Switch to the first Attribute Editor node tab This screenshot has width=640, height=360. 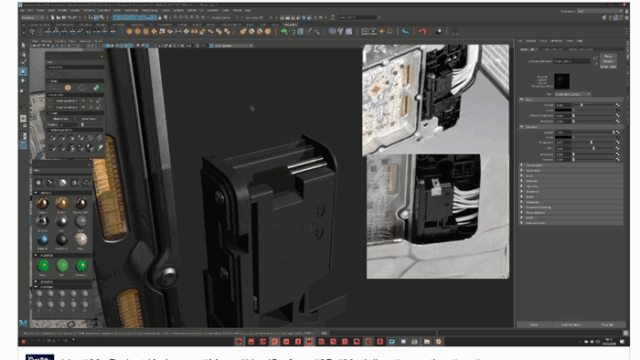pos(528,49)
